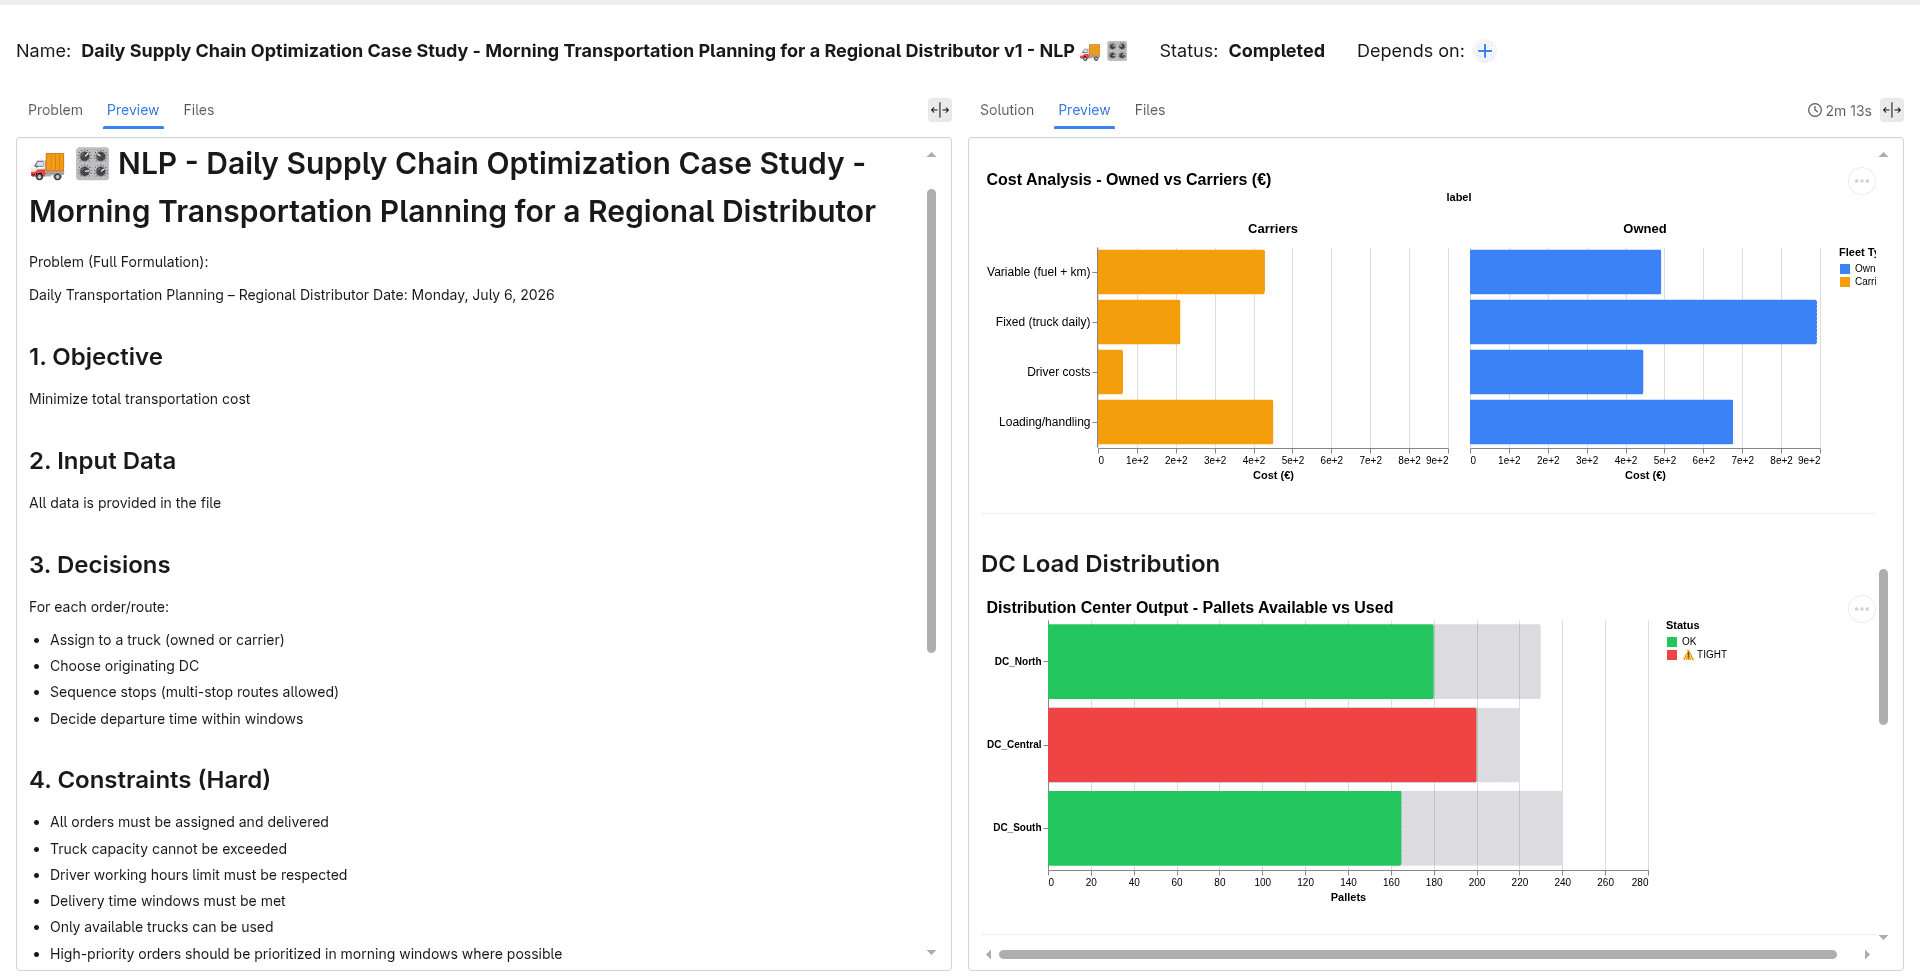
Task: Click the Completed status label
Action: coord(1276,51)
